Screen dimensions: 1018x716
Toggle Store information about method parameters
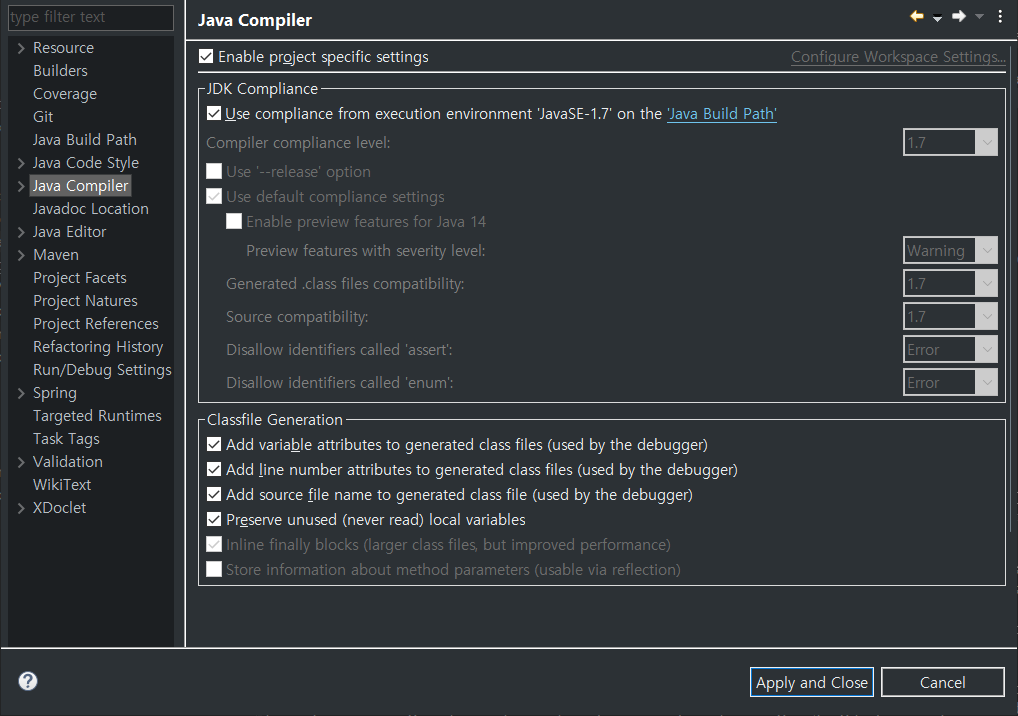click(x=214, y=569)
